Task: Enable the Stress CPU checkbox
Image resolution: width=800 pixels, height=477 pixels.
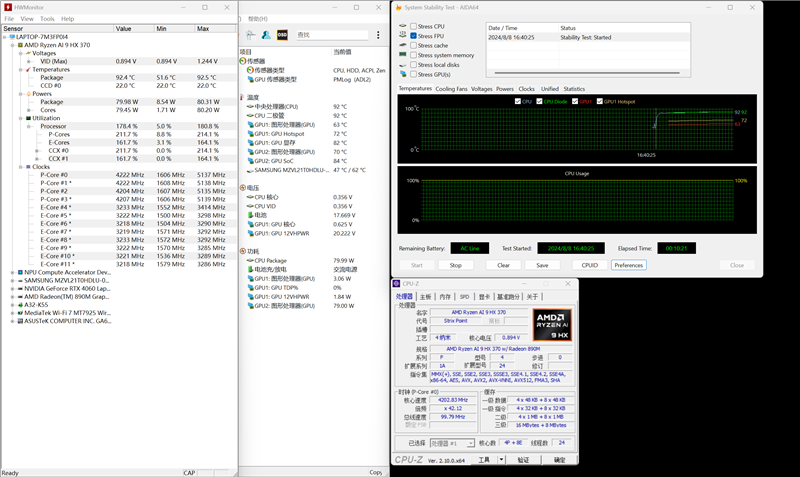Action: pyautogui.click(x=414, y=26)
